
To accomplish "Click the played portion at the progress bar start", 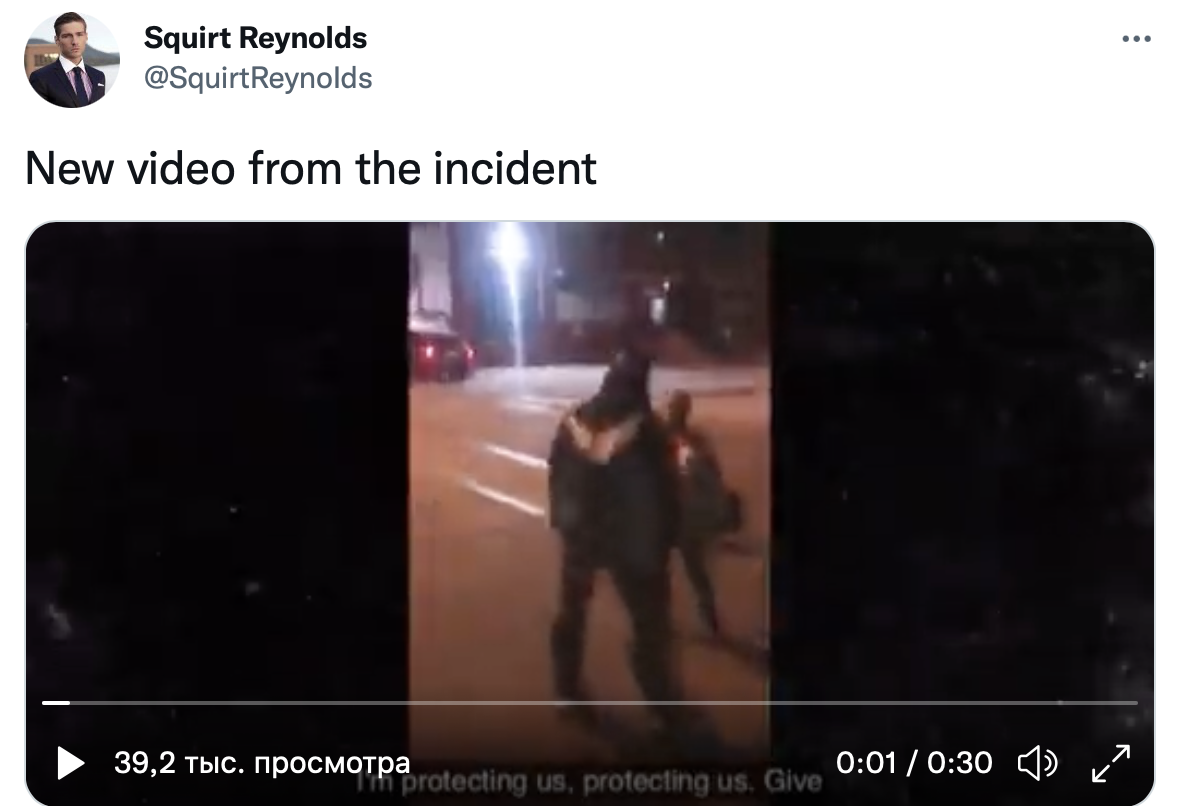I will (55, 702).
